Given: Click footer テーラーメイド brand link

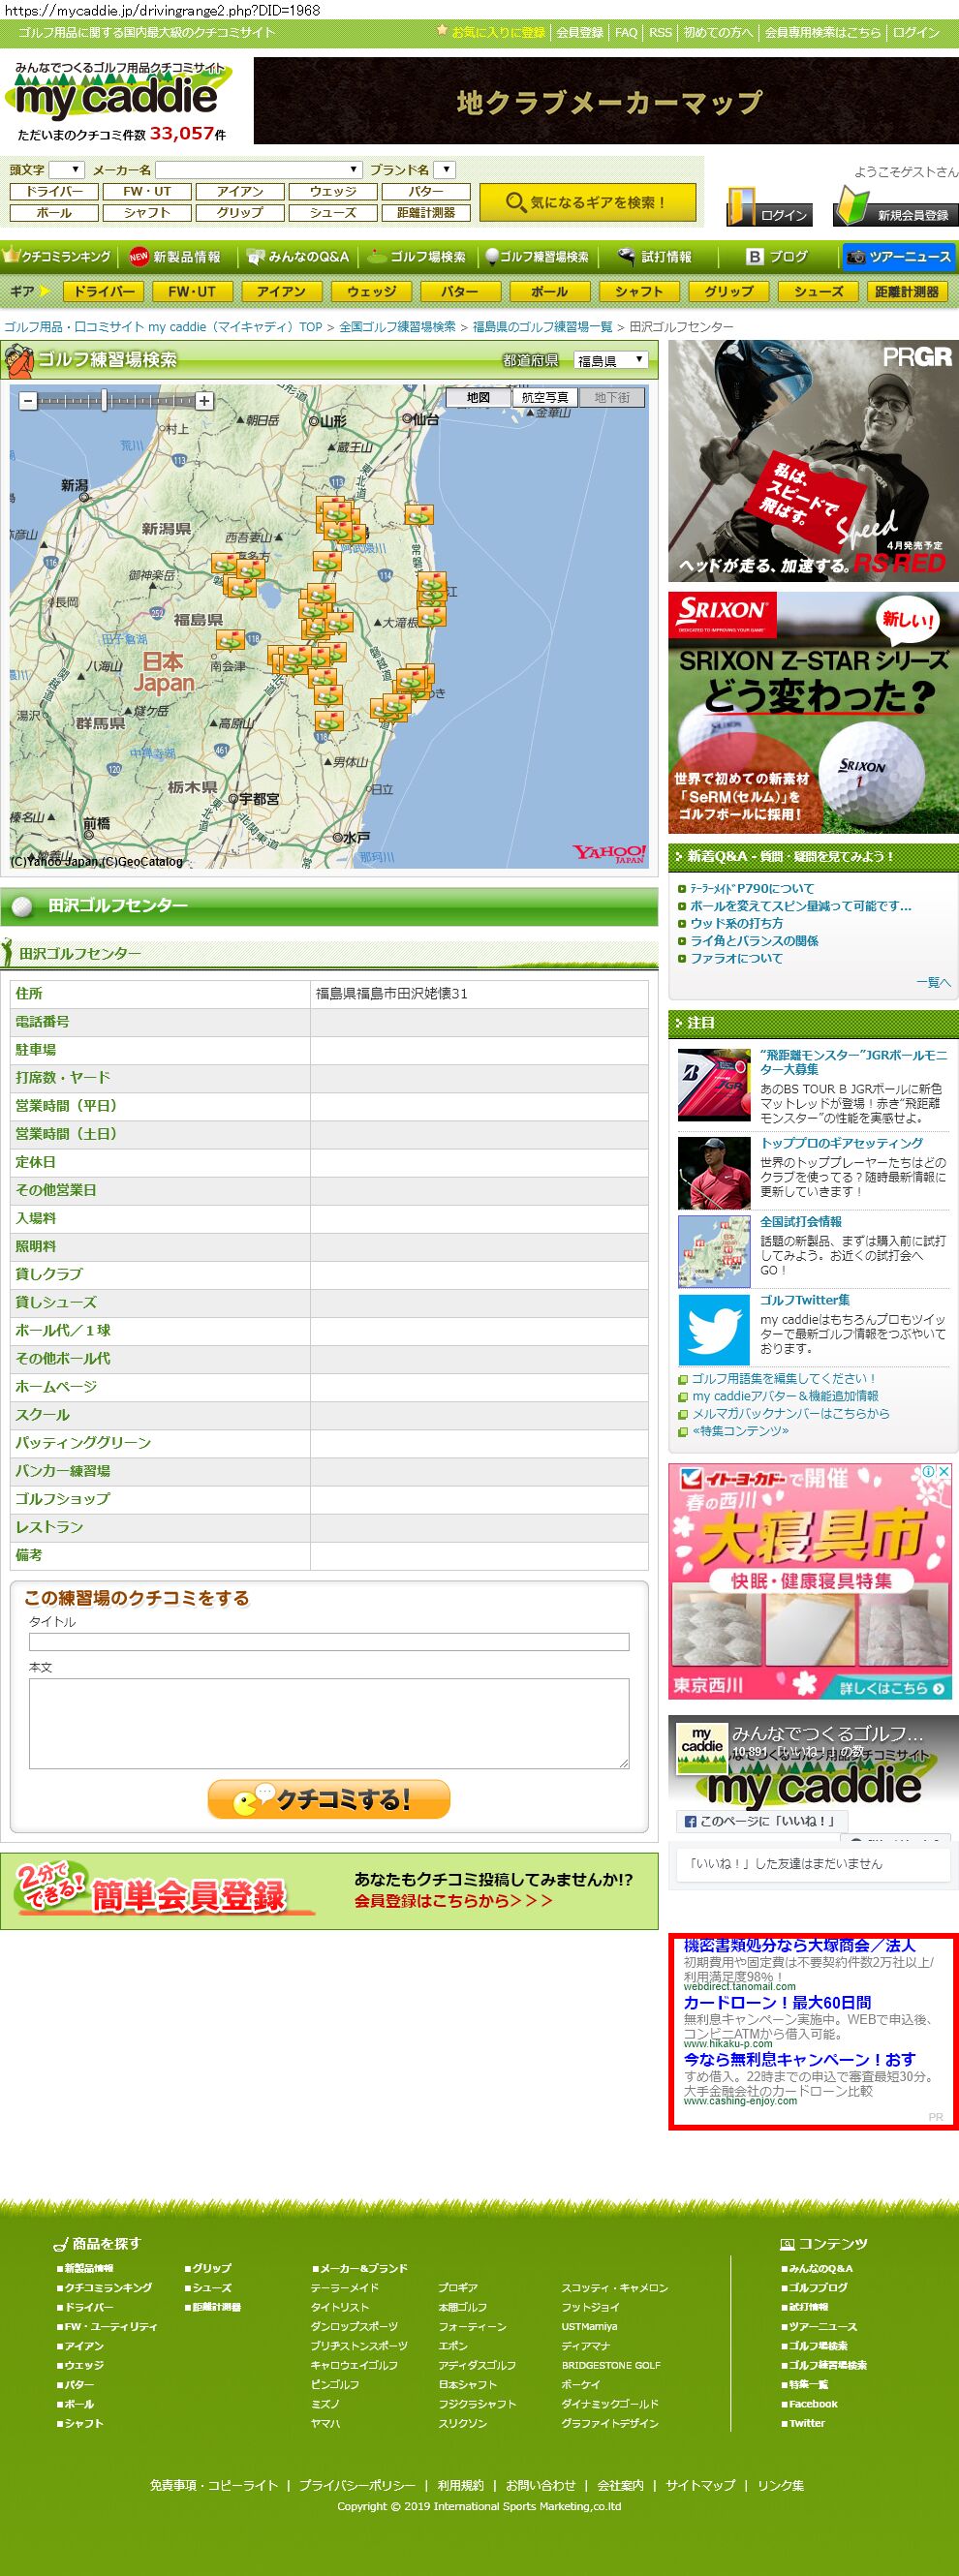Looking at the screenshot, I should (x=344, y=2287).
